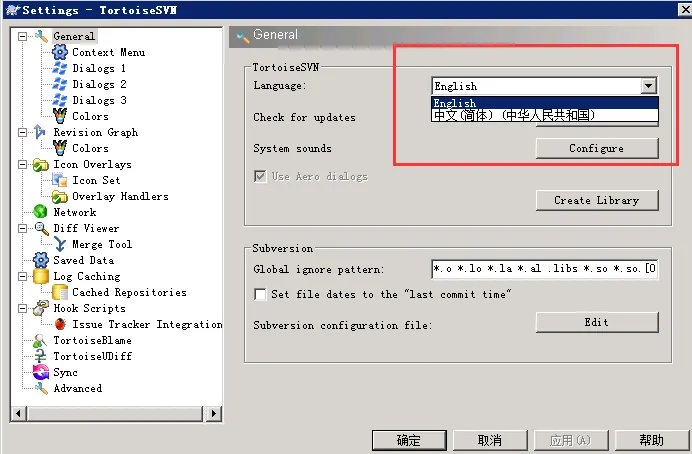692x454 pixels.
Task: Click the Configure system sounds button
Action: [597, 148]
